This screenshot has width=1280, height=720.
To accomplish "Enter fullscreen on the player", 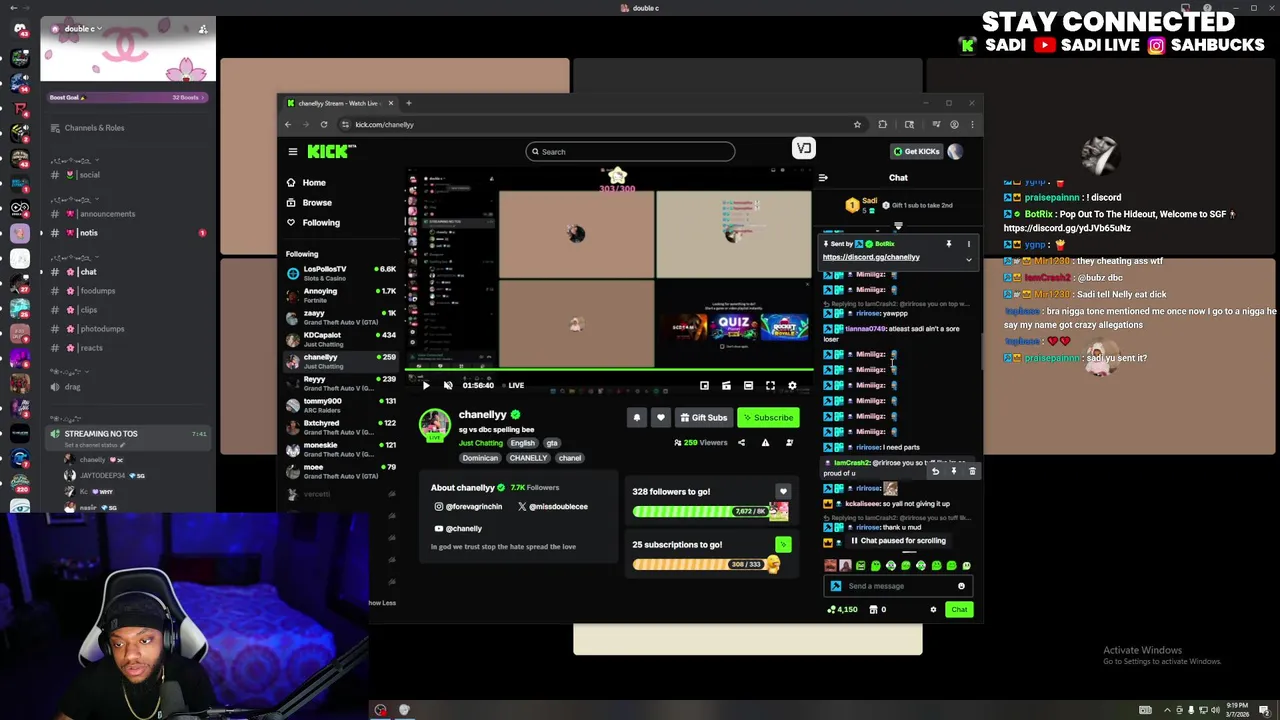I will point(770,386).
